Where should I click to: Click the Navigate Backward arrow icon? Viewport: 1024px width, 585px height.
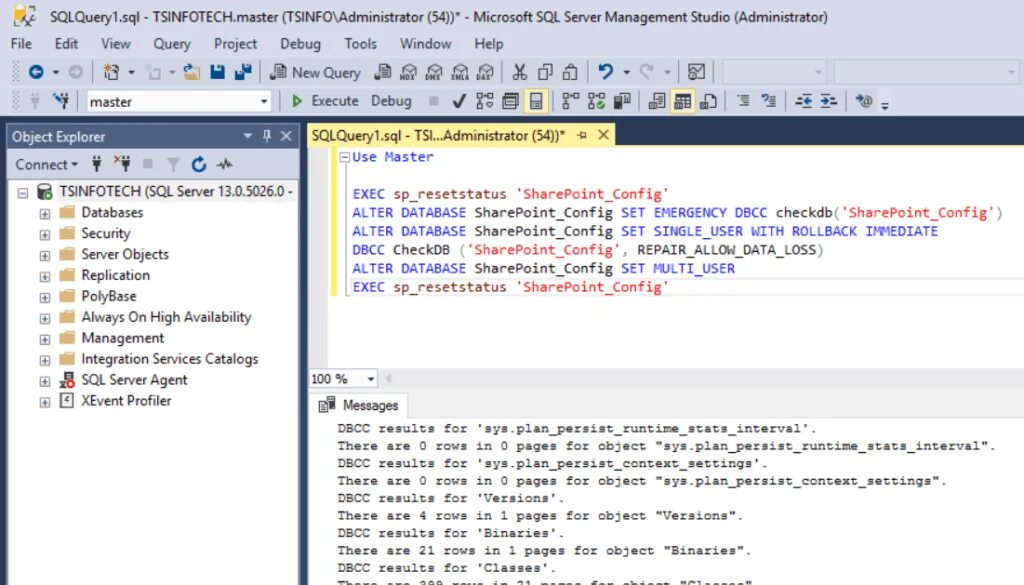click(x=36, y=72)
